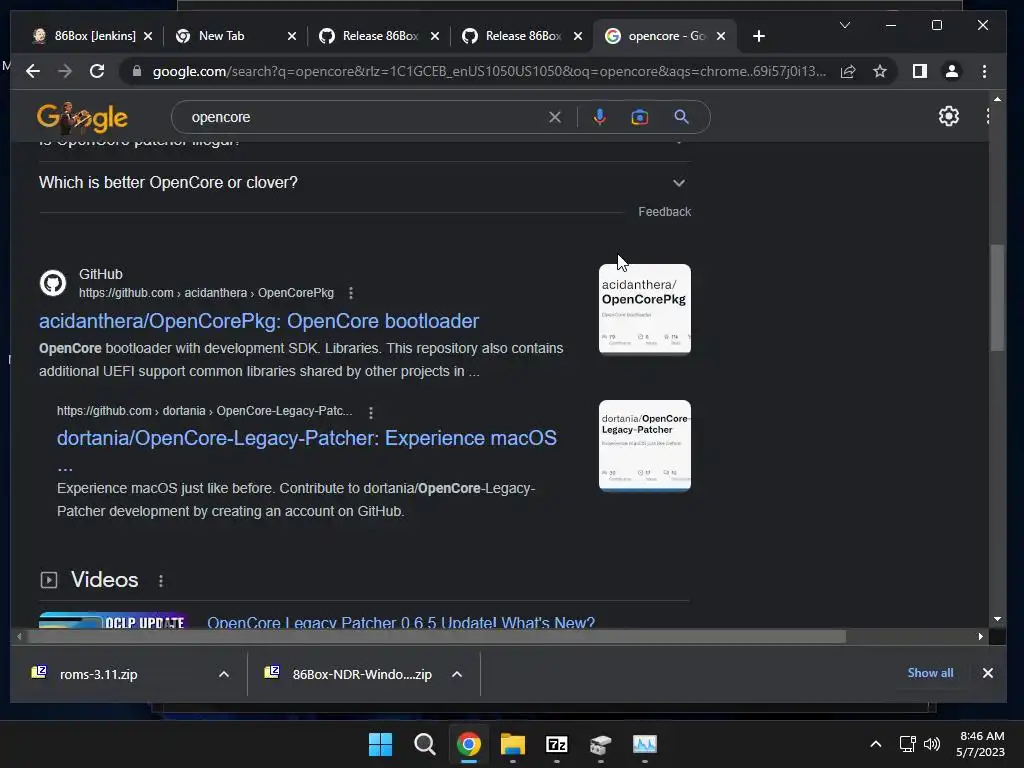Click the scroll down arrow

997,619
